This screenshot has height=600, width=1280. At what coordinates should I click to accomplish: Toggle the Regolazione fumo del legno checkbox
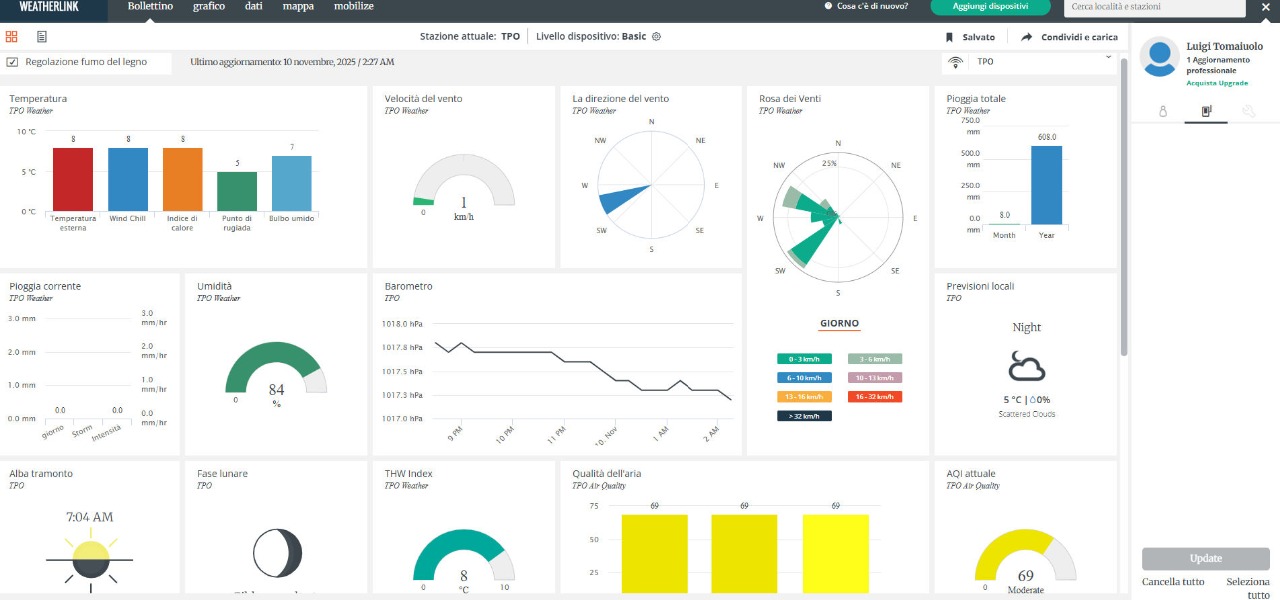point(12,62)
